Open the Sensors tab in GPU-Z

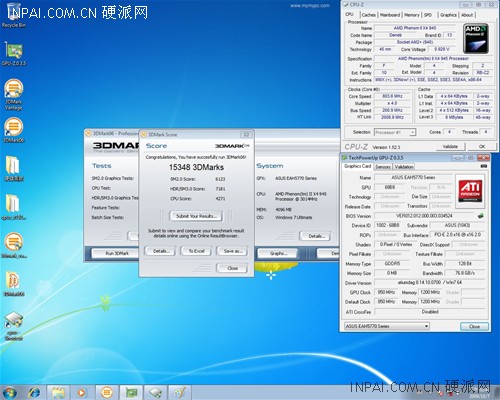(383, 167)
